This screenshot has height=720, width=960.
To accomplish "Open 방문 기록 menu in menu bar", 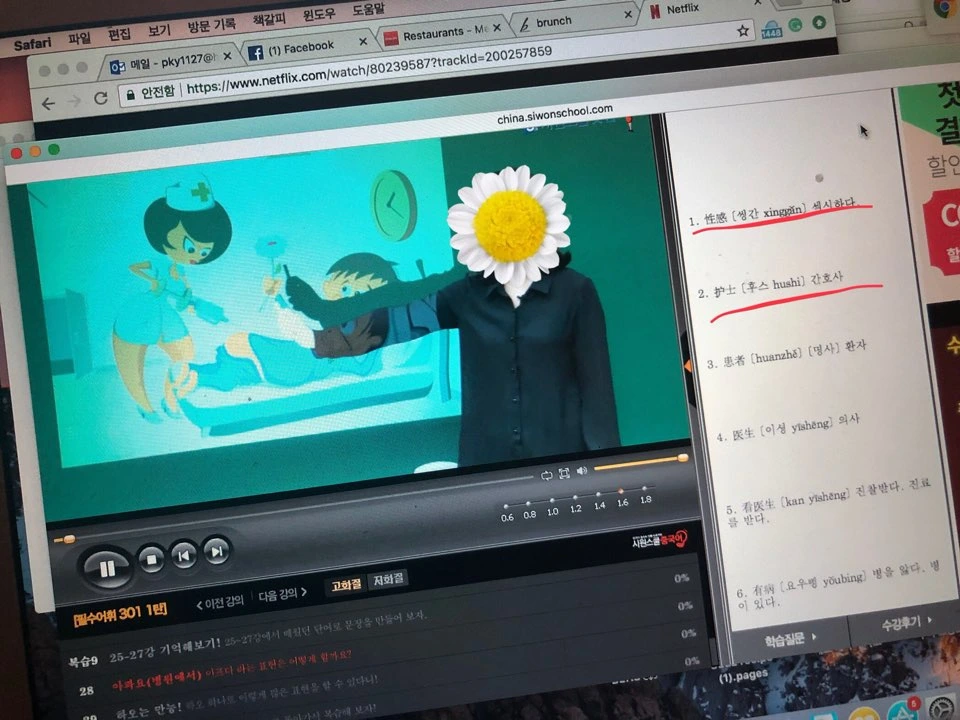I will [x=211, y=25].
